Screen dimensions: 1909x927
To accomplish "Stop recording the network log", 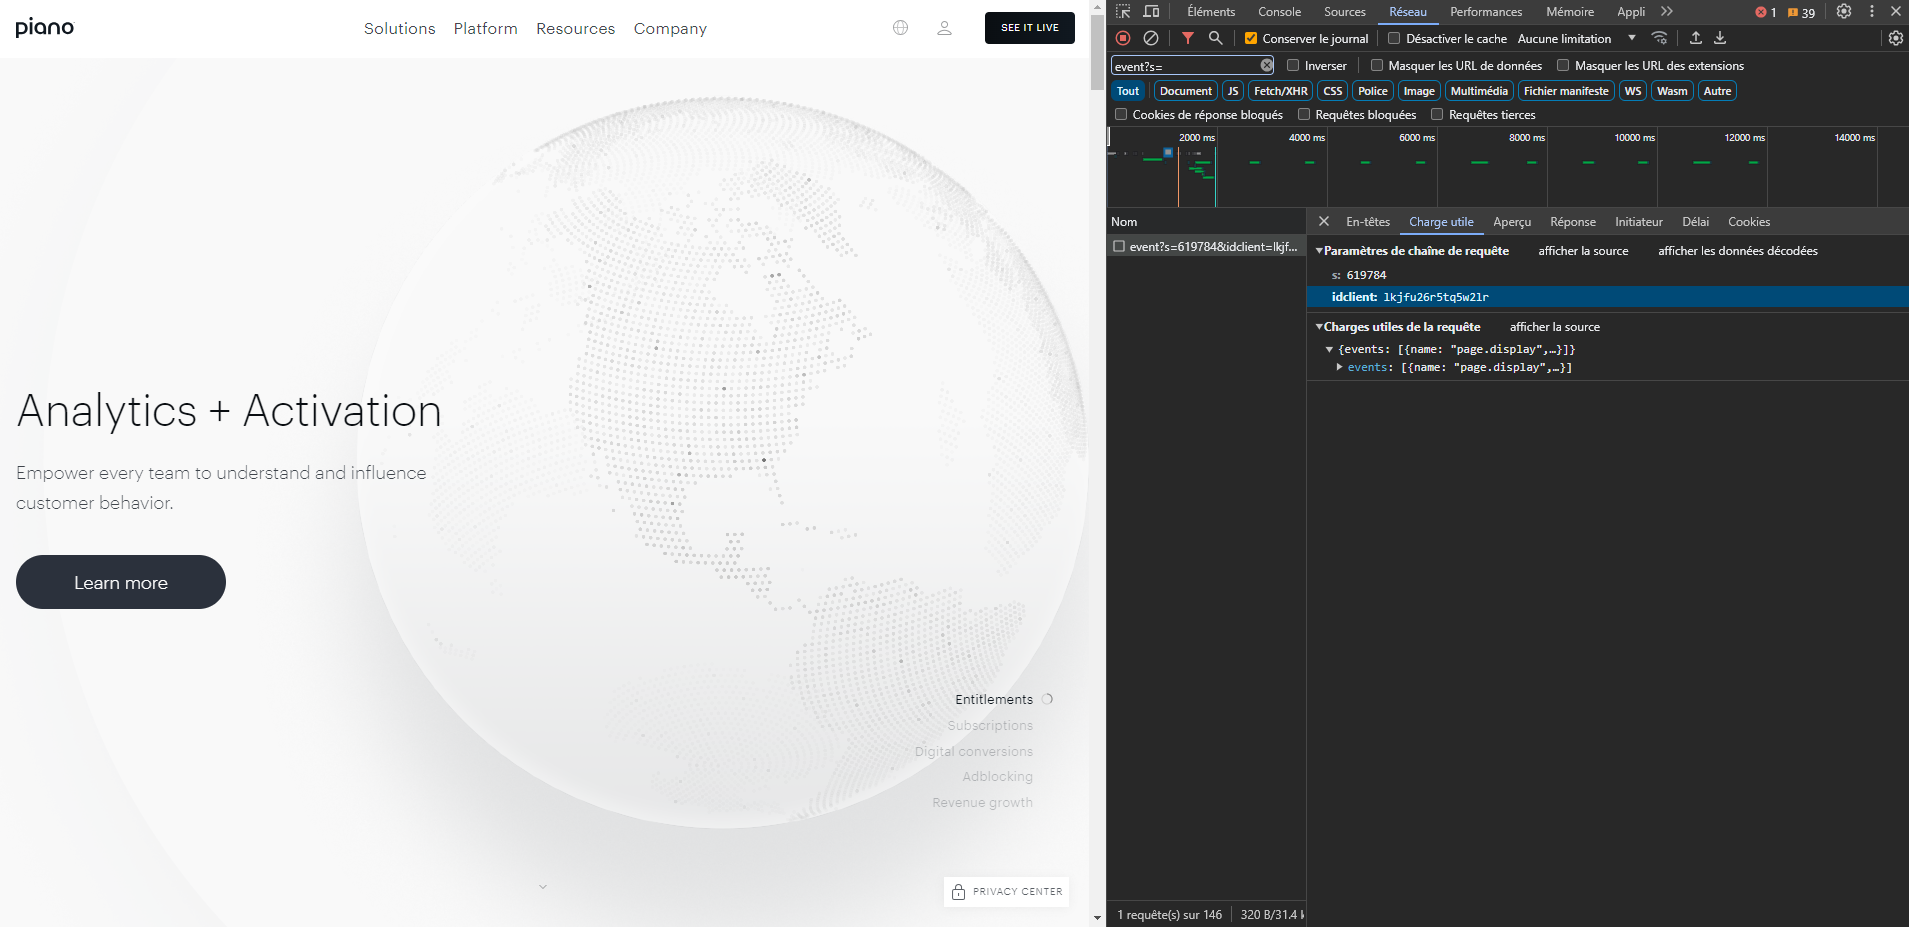I will [1123, 38].
